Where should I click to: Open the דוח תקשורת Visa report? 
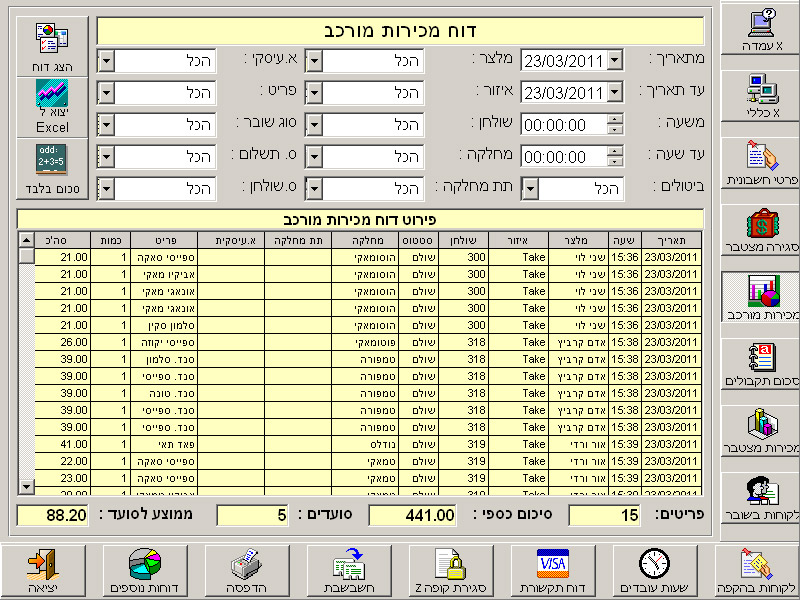(551, 571)
